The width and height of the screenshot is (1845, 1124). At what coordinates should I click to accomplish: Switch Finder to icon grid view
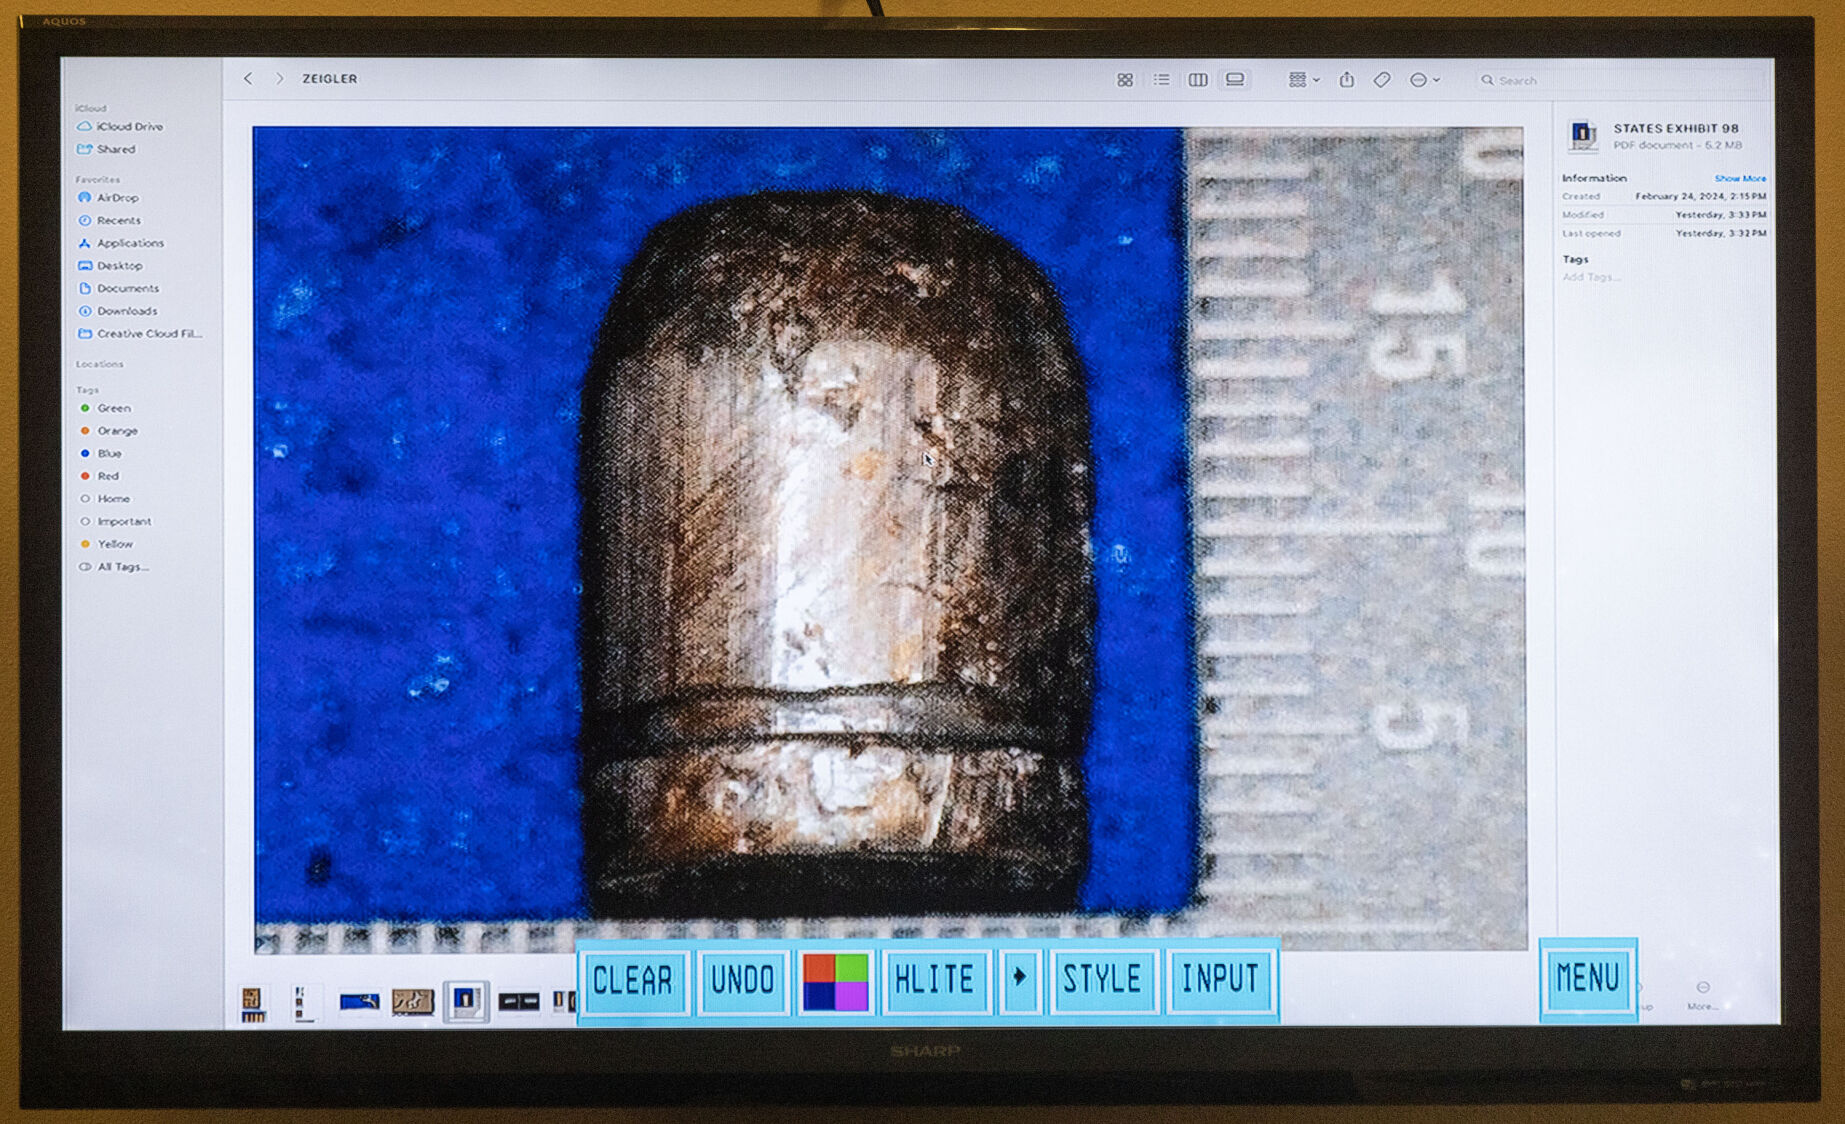pos(1125,79)
